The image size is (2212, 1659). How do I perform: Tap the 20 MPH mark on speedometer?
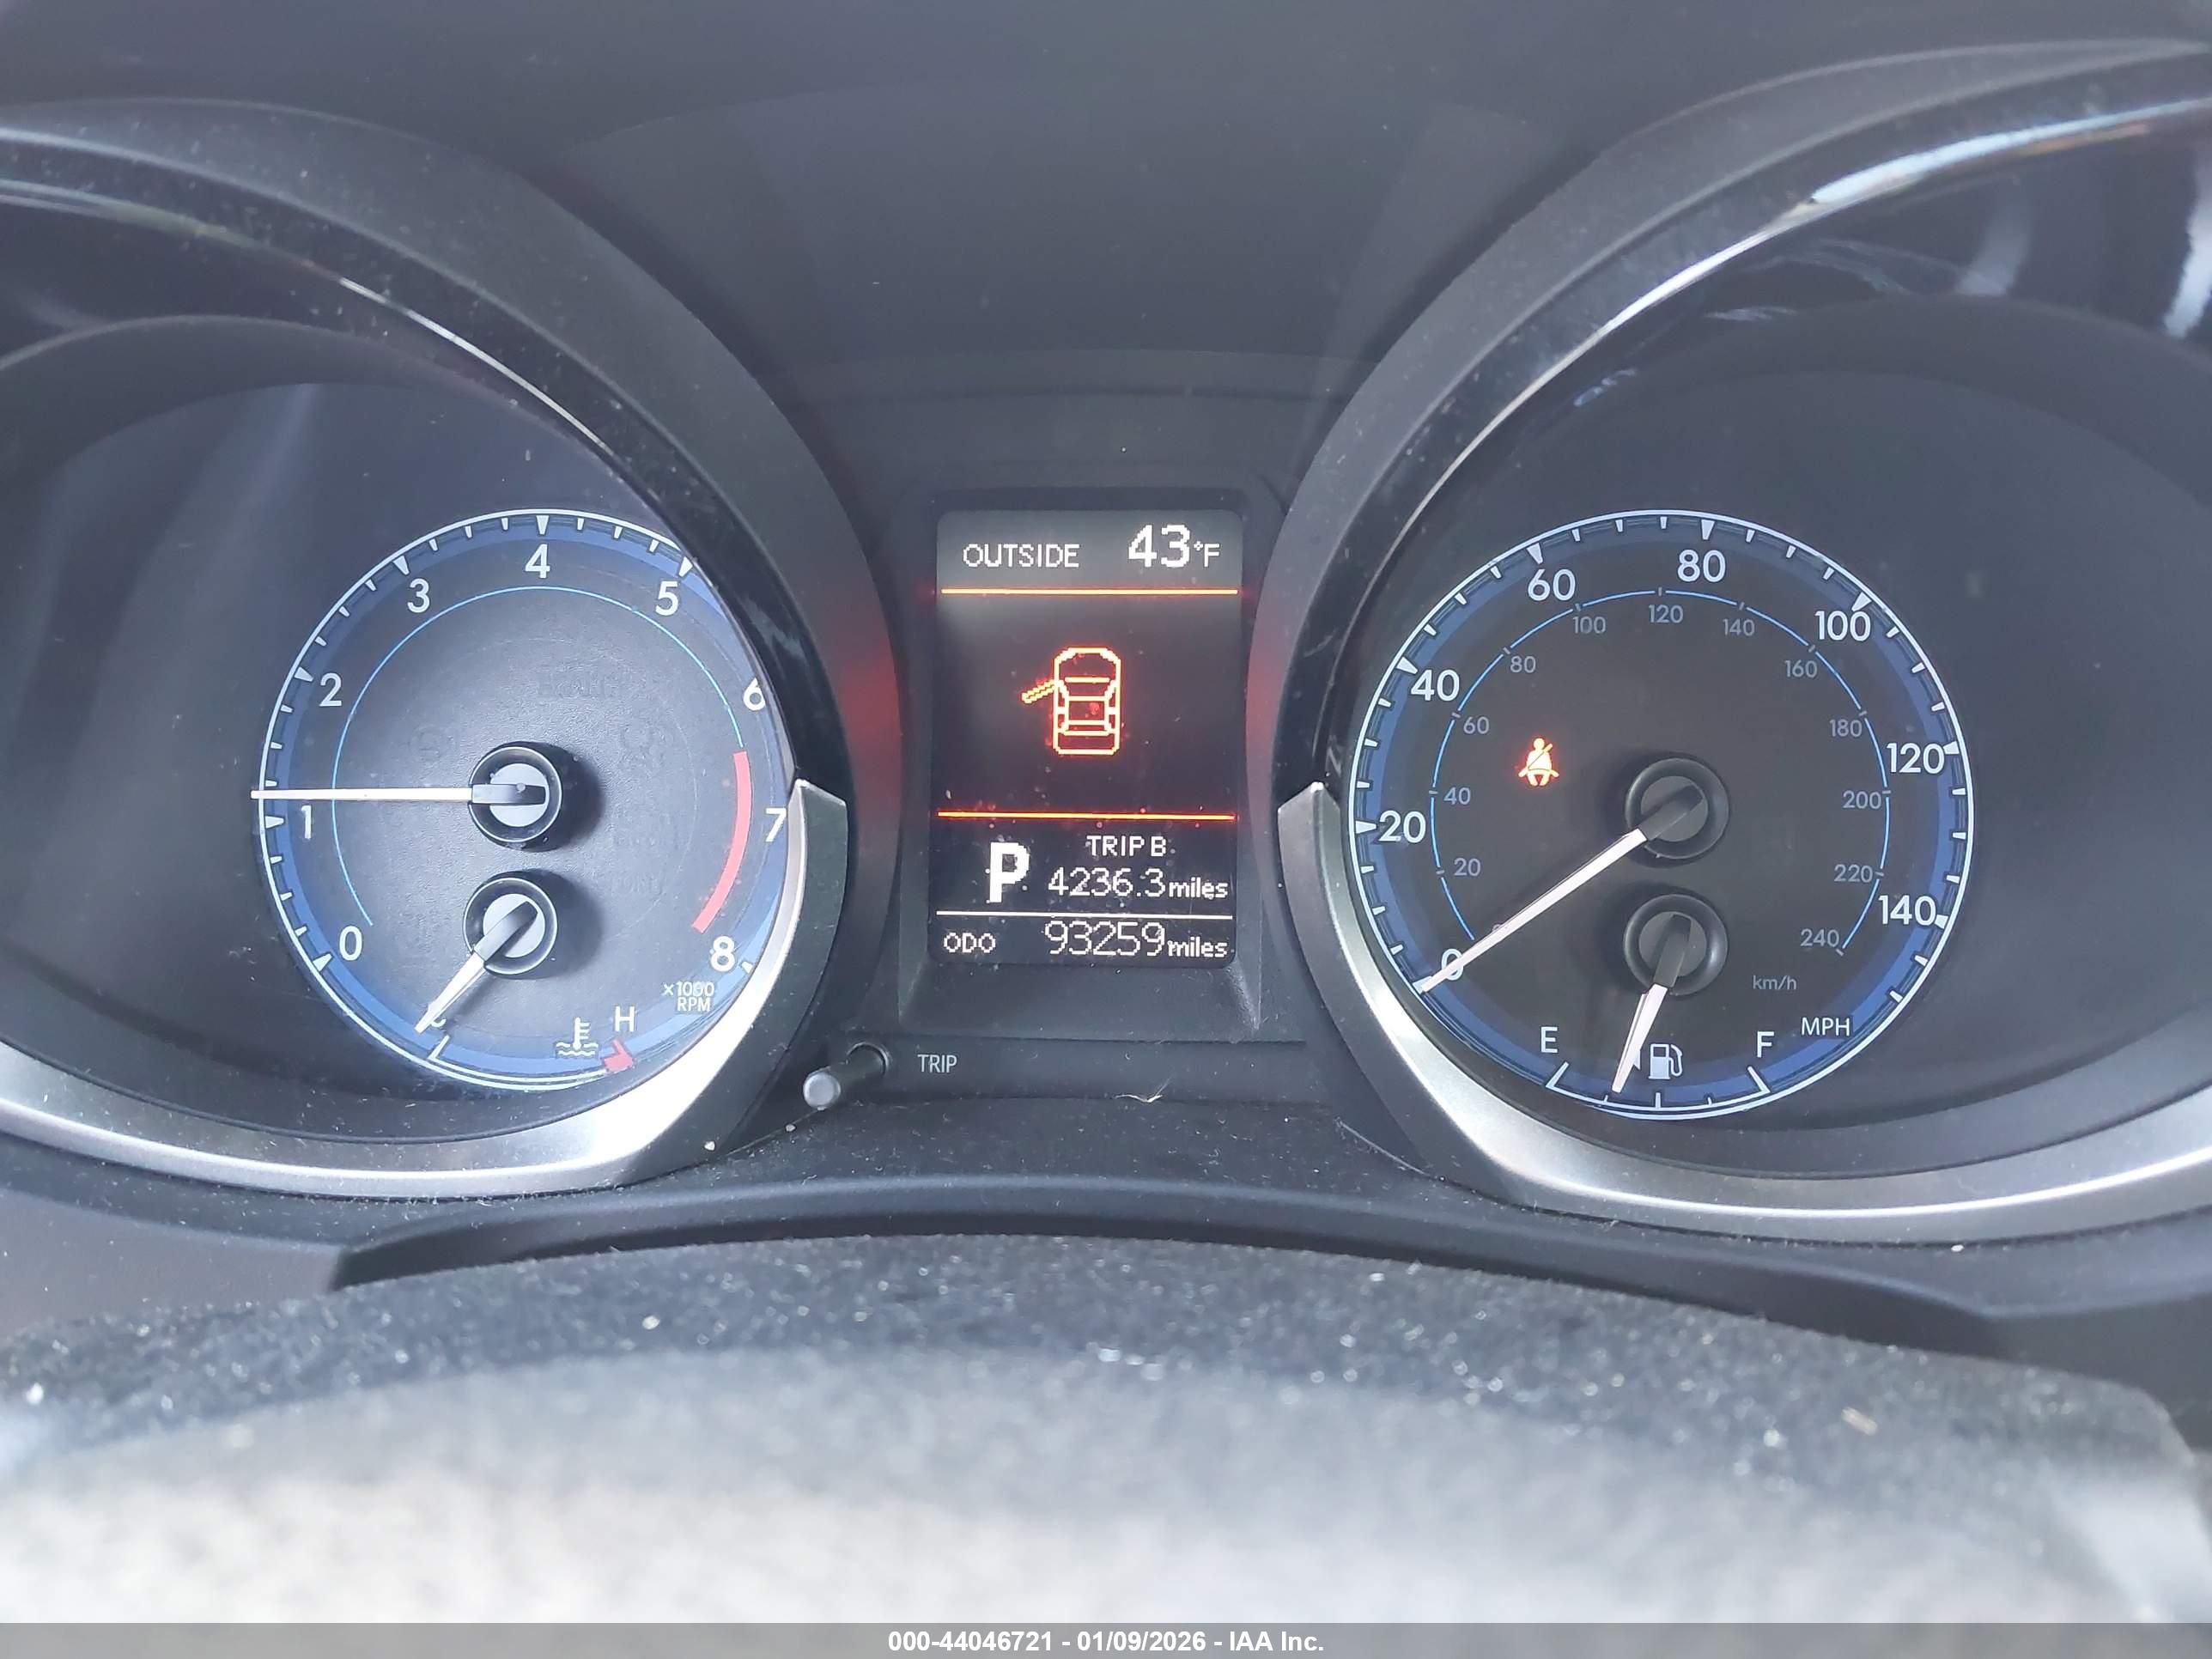[x=1402, y=828]
